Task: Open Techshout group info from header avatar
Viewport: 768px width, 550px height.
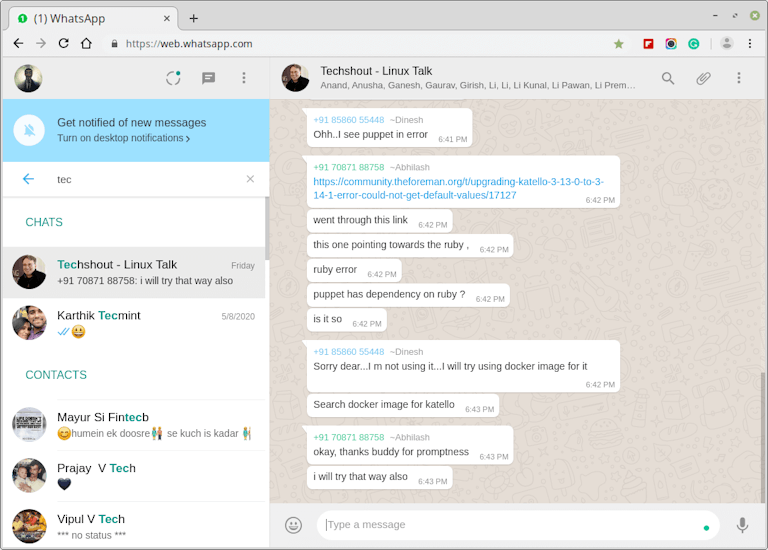Action: [295, 78]
